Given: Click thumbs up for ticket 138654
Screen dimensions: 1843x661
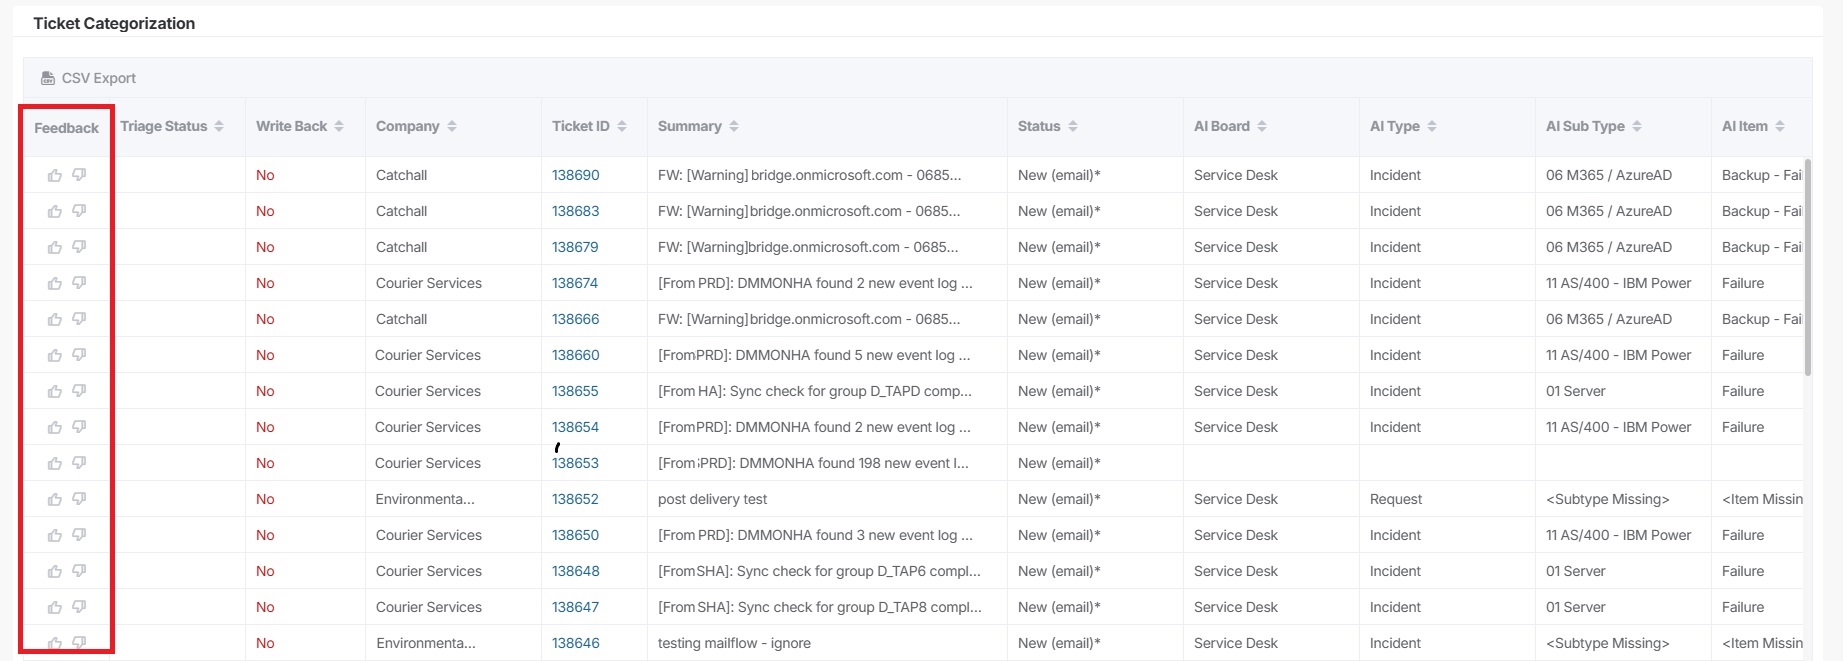Looking at the screenshot, I should tap(55, 428).
